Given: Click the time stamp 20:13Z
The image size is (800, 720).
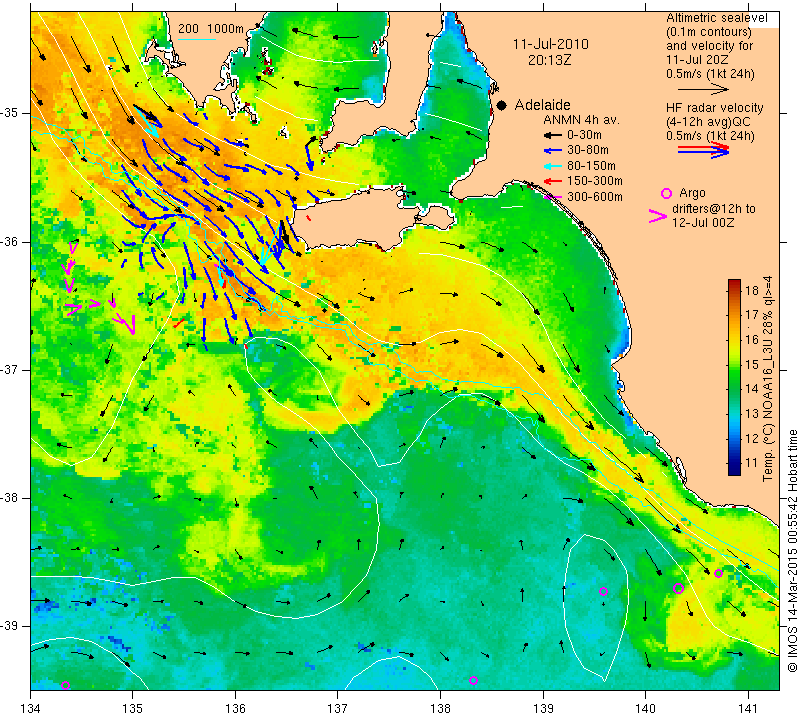Looking at the screenshot, I should click(549, 60).
